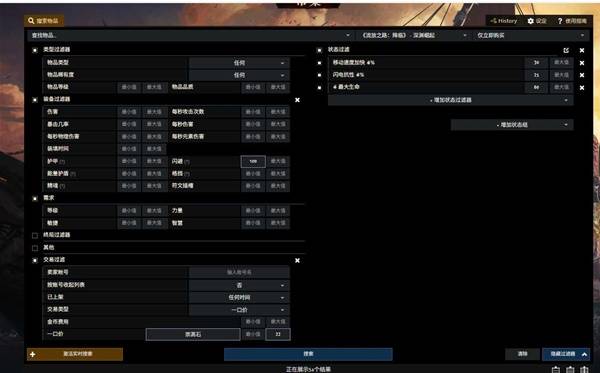Viewport: 600px width, 373px height.
Task: Open the 已上架 time dropdown
Action: (239, 298)
